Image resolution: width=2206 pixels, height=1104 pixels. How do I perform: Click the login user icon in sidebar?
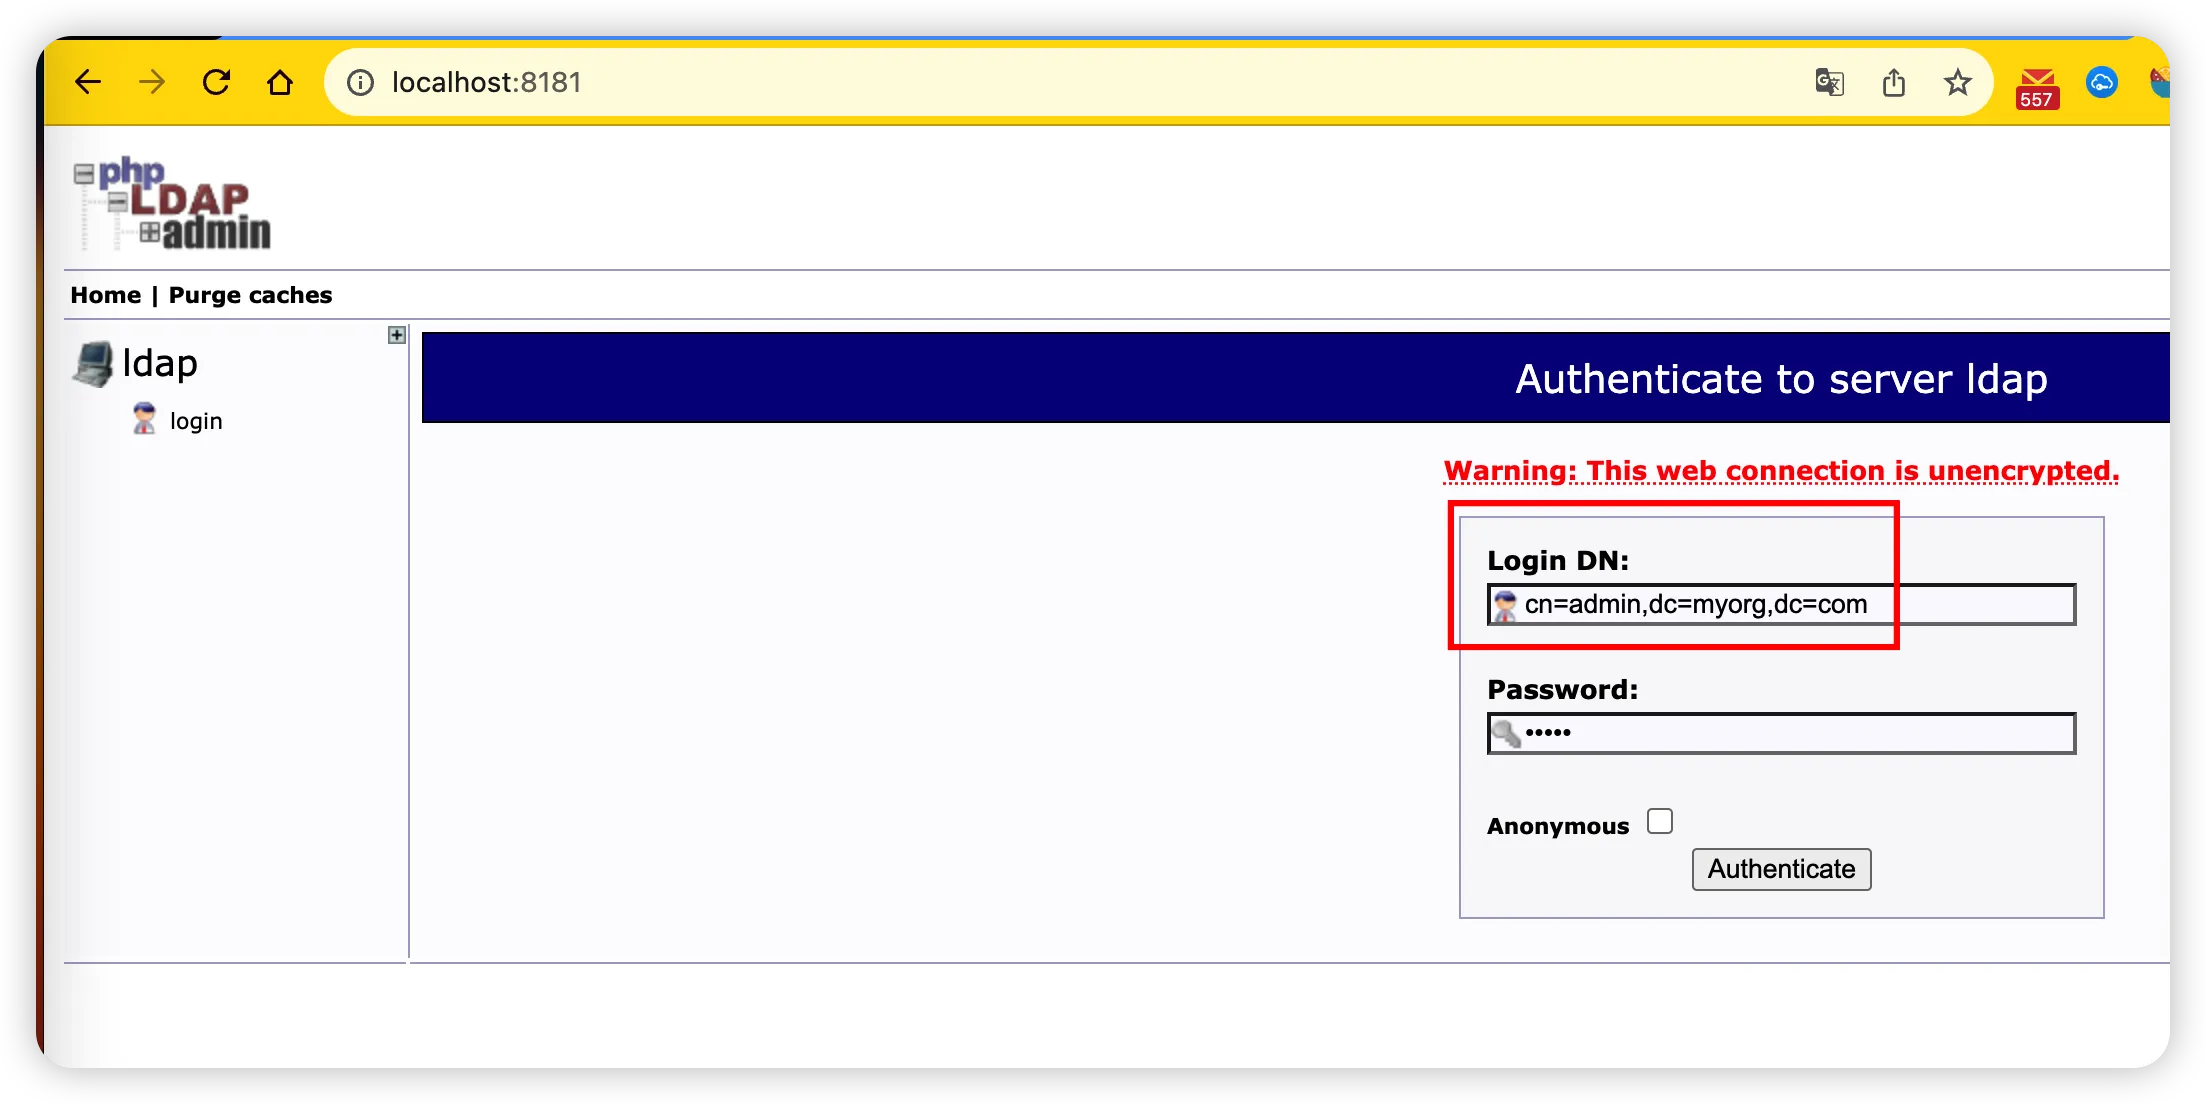coord(145,418)
